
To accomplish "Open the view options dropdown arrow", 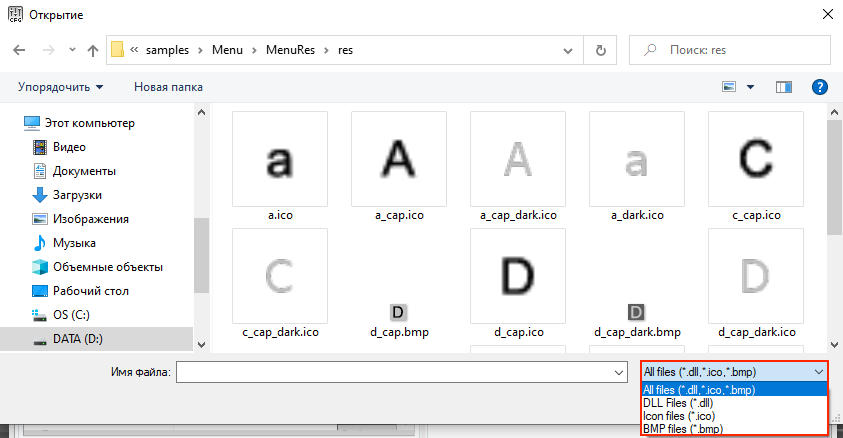I will 751,87.
